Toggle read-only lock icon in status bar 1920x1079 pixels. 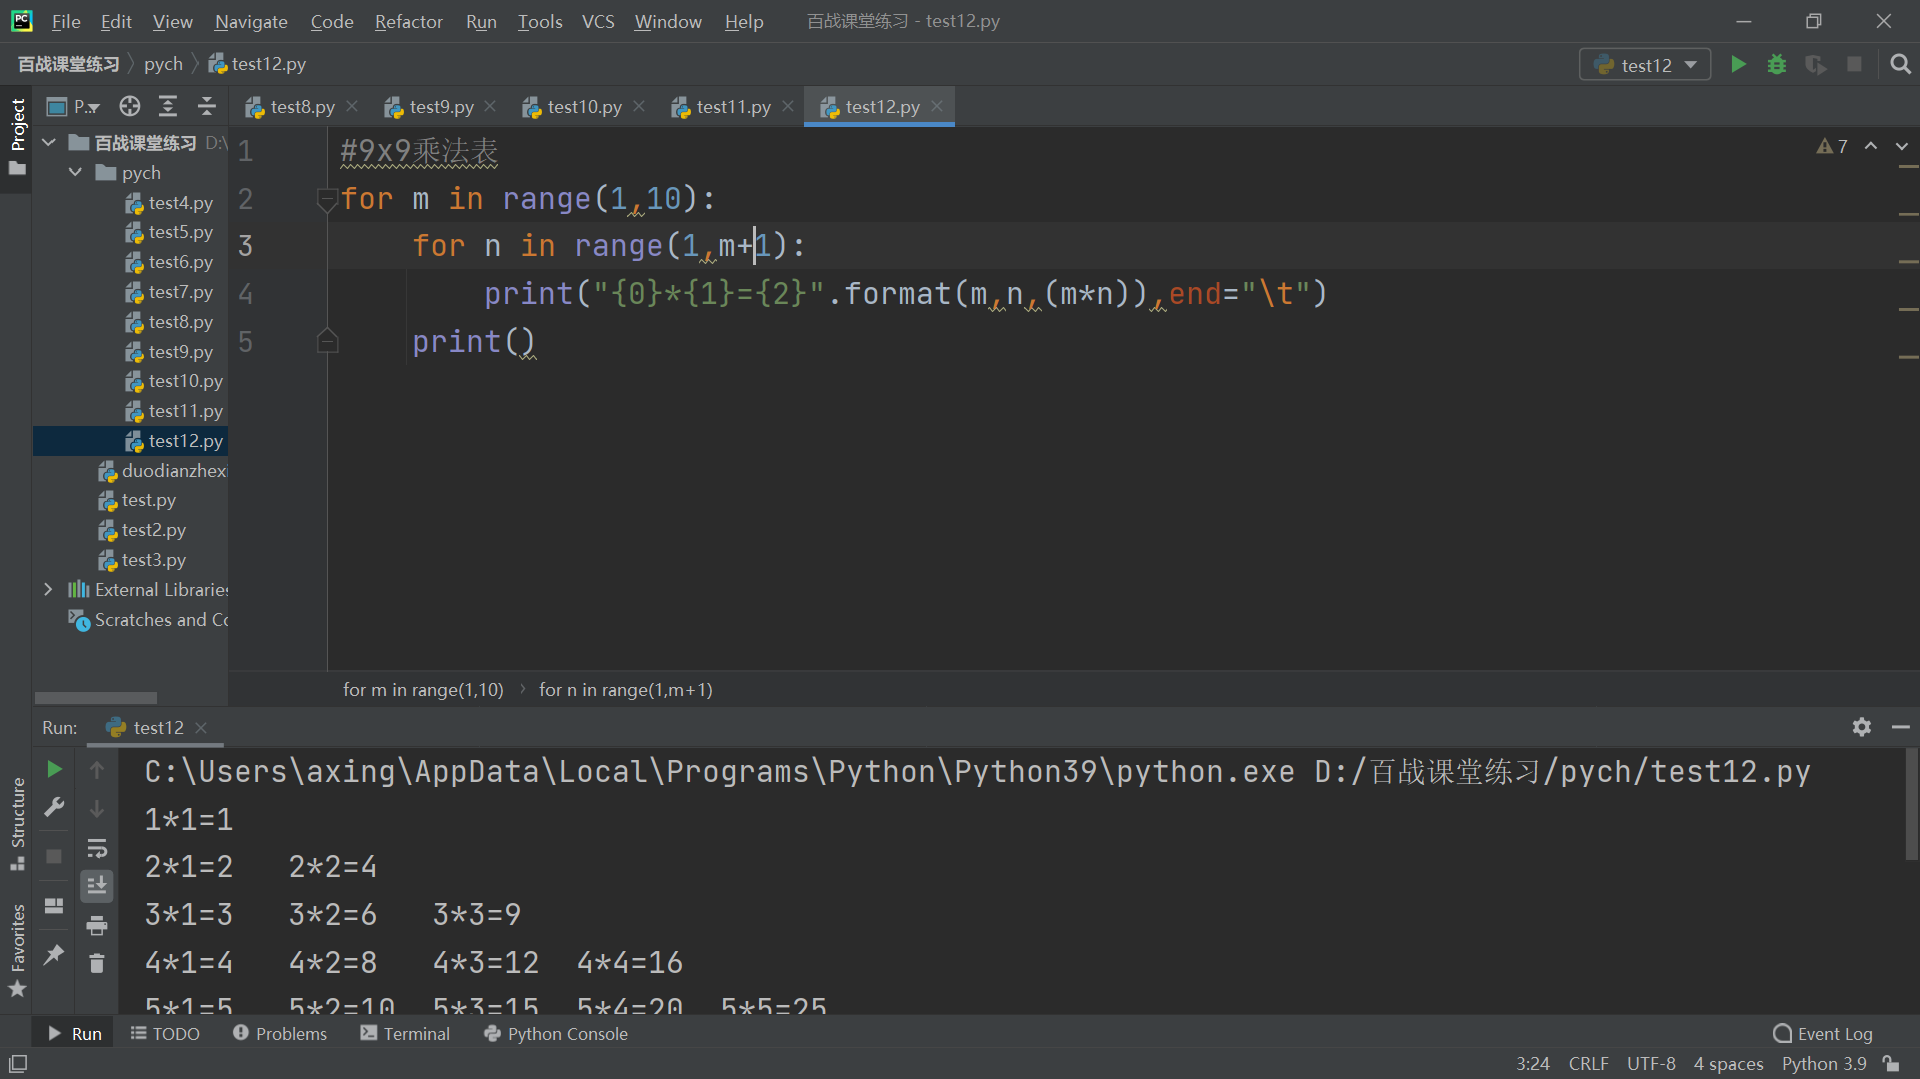click(1891, 1064)
